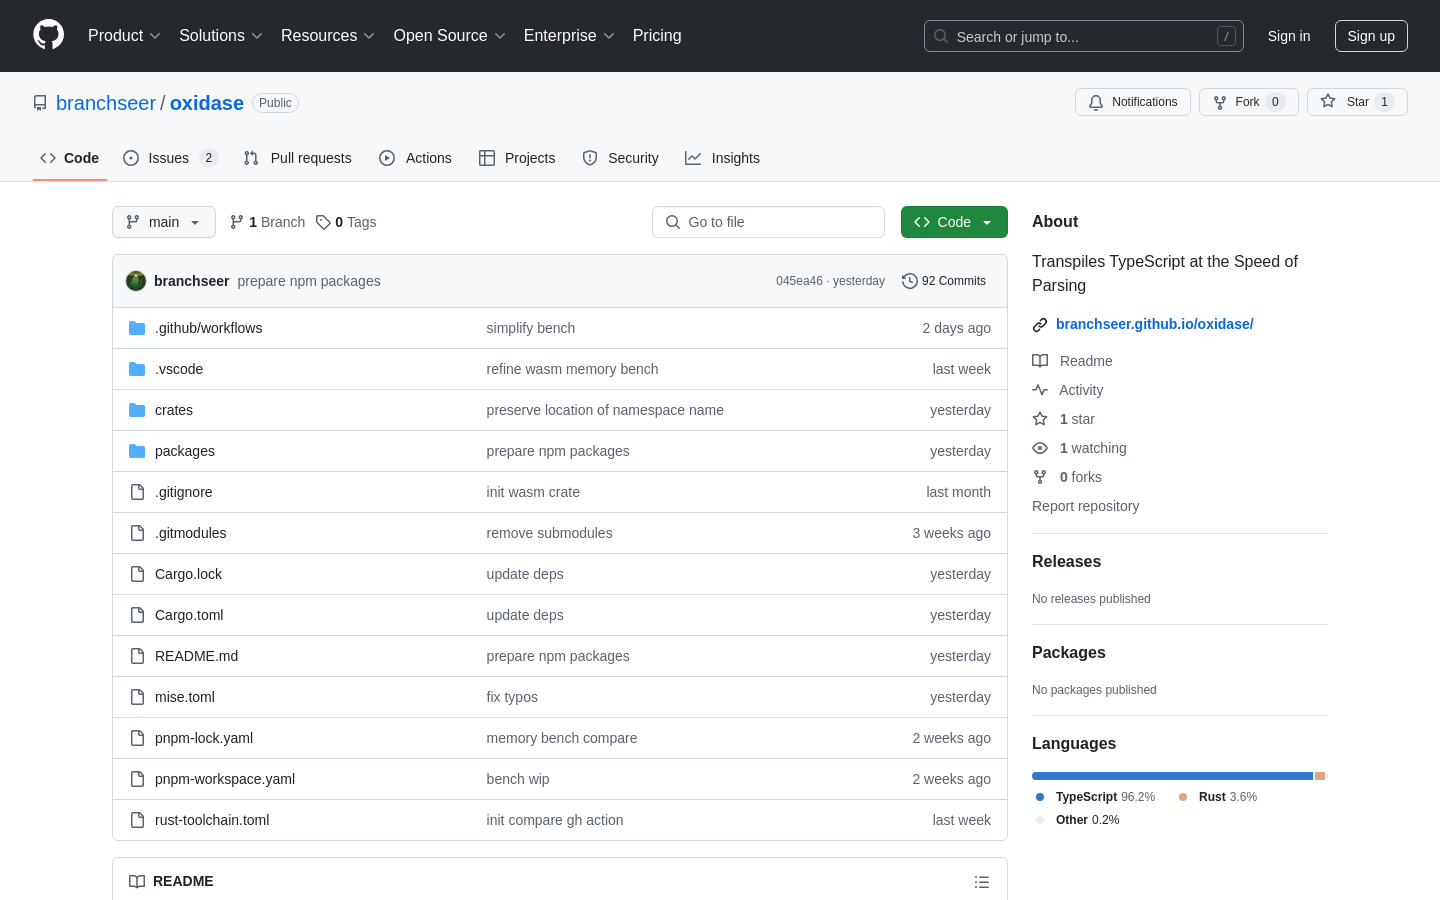Click the packages folder icon
Screen dimensions: 1440x900
click(x=137, y=451)
